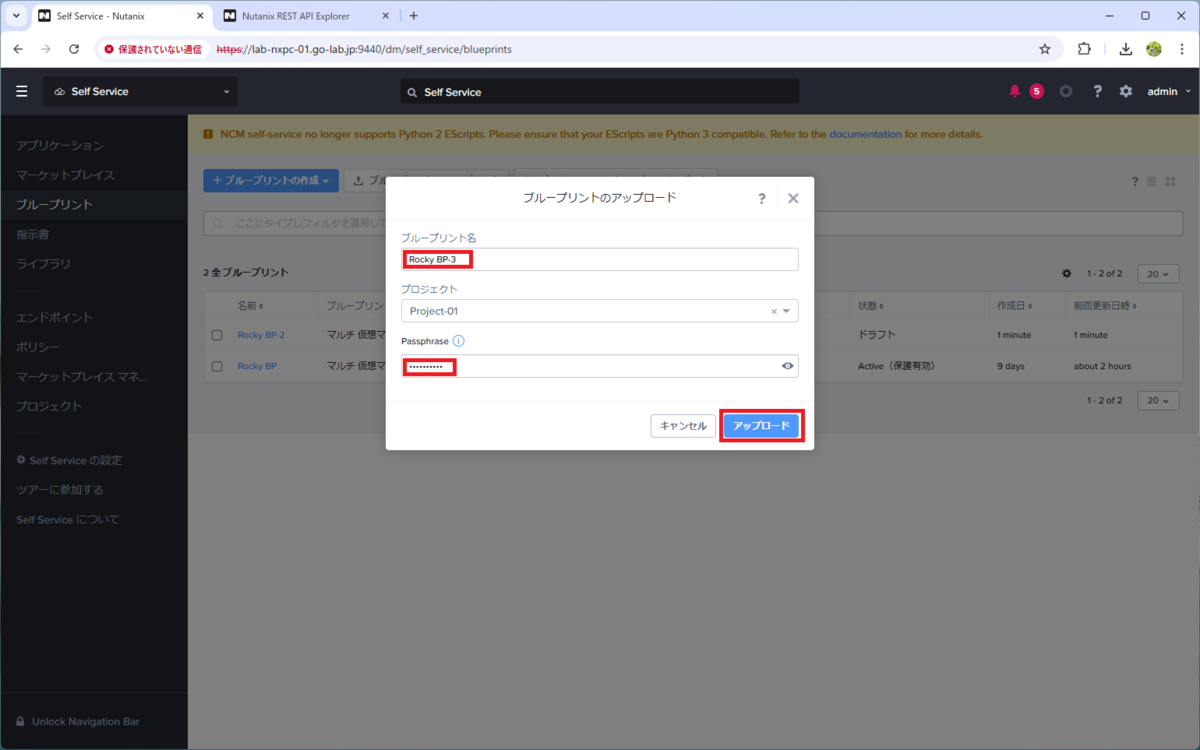
Task: Open the tab search dropdown arrow
Action: click(x=16, y=16)
